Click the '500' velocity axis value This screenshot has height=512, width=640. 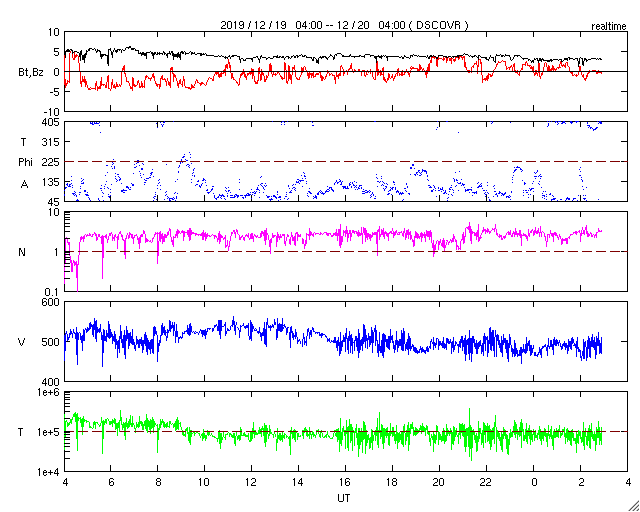pos(52,342)
